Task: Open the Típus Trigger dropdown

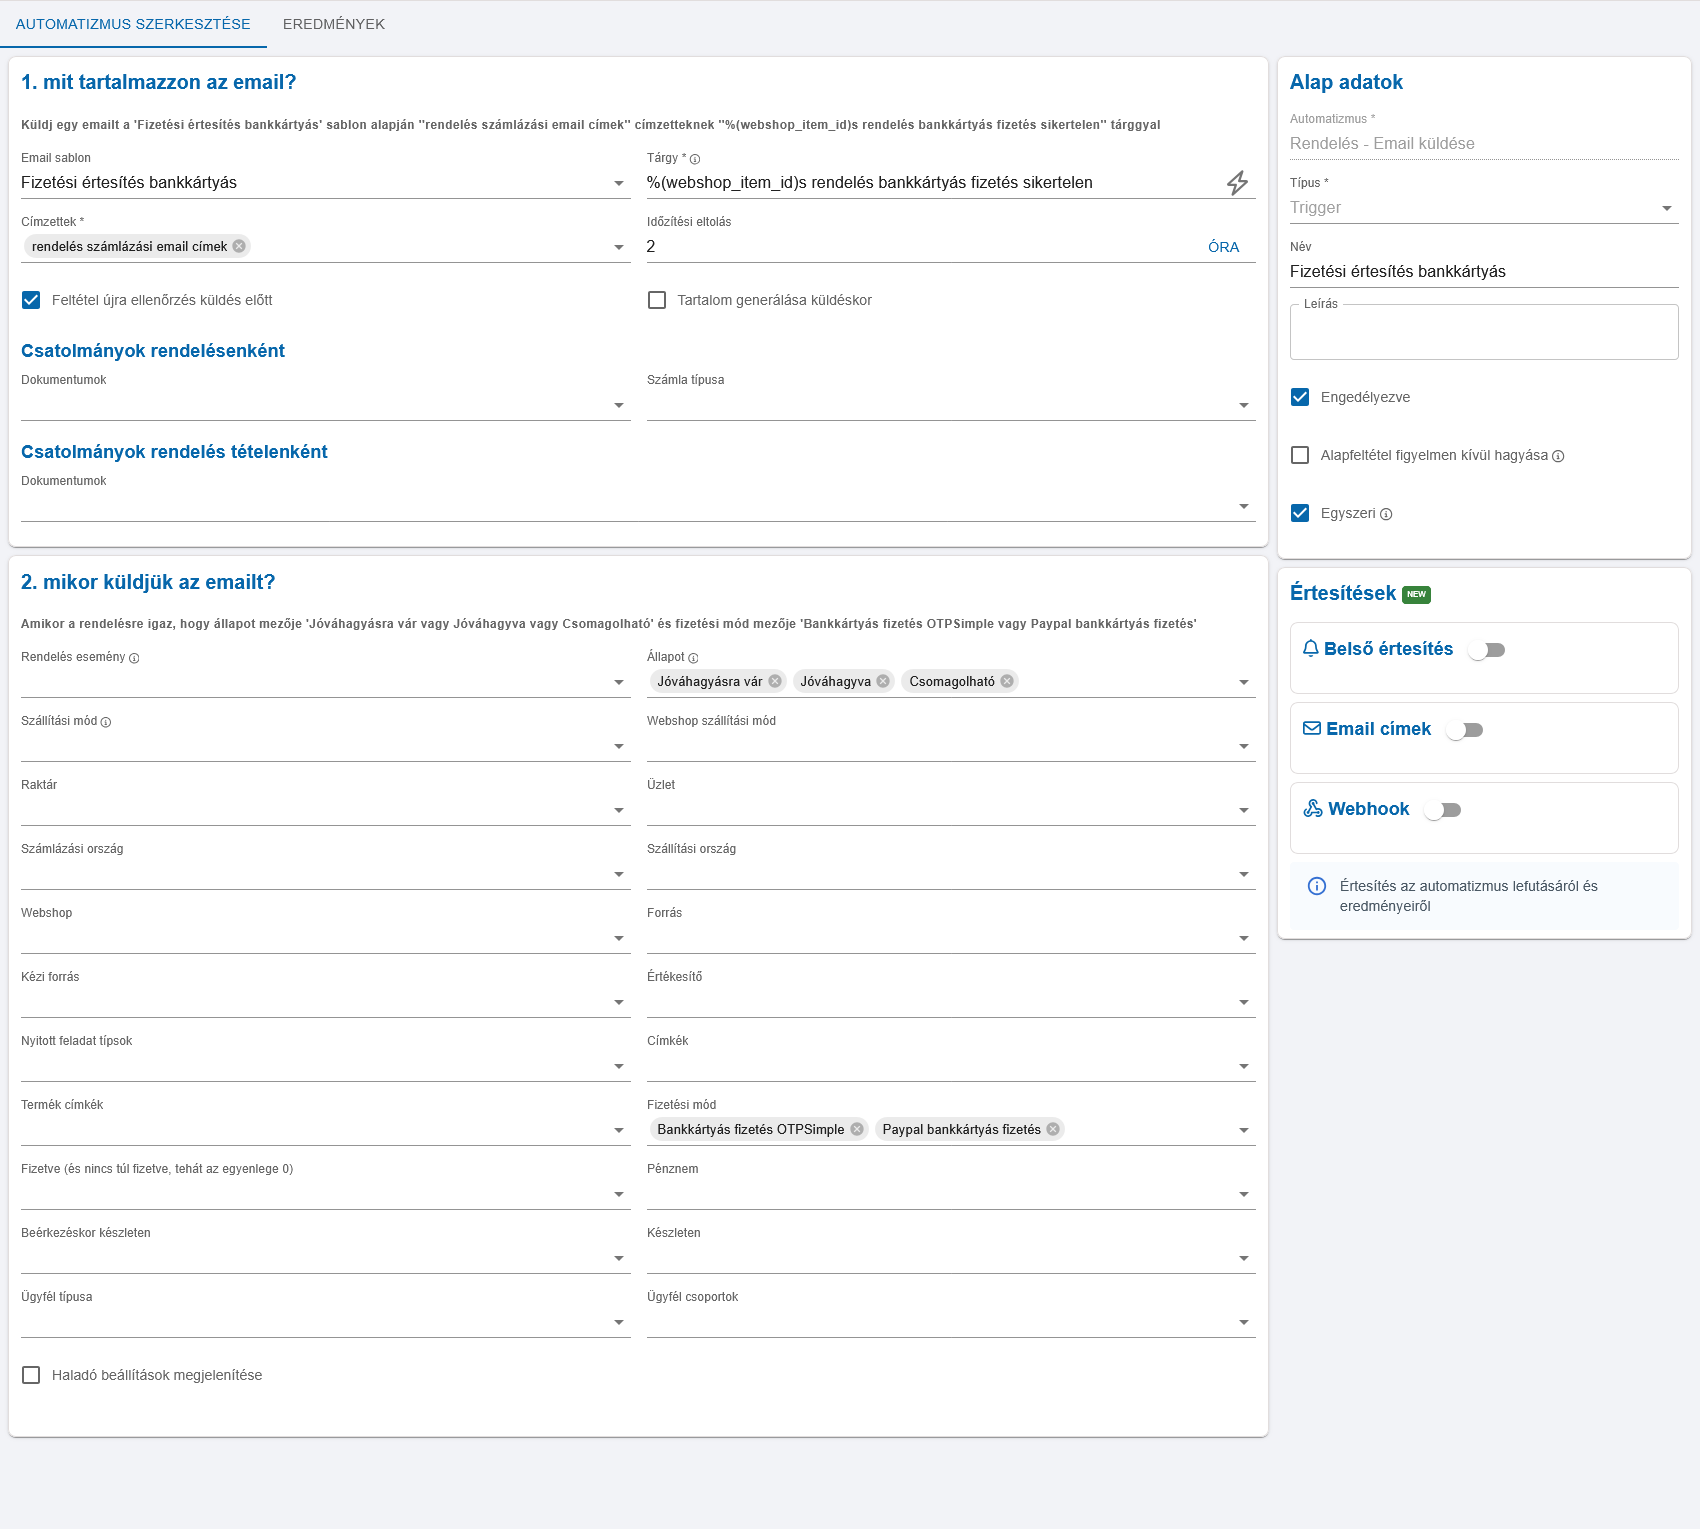Action: tap(1484, 208)
